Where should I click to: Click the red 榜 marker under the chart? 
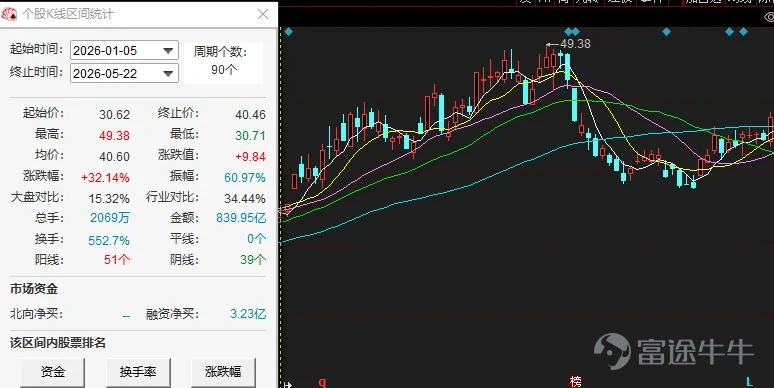click(x=576, y=382)
